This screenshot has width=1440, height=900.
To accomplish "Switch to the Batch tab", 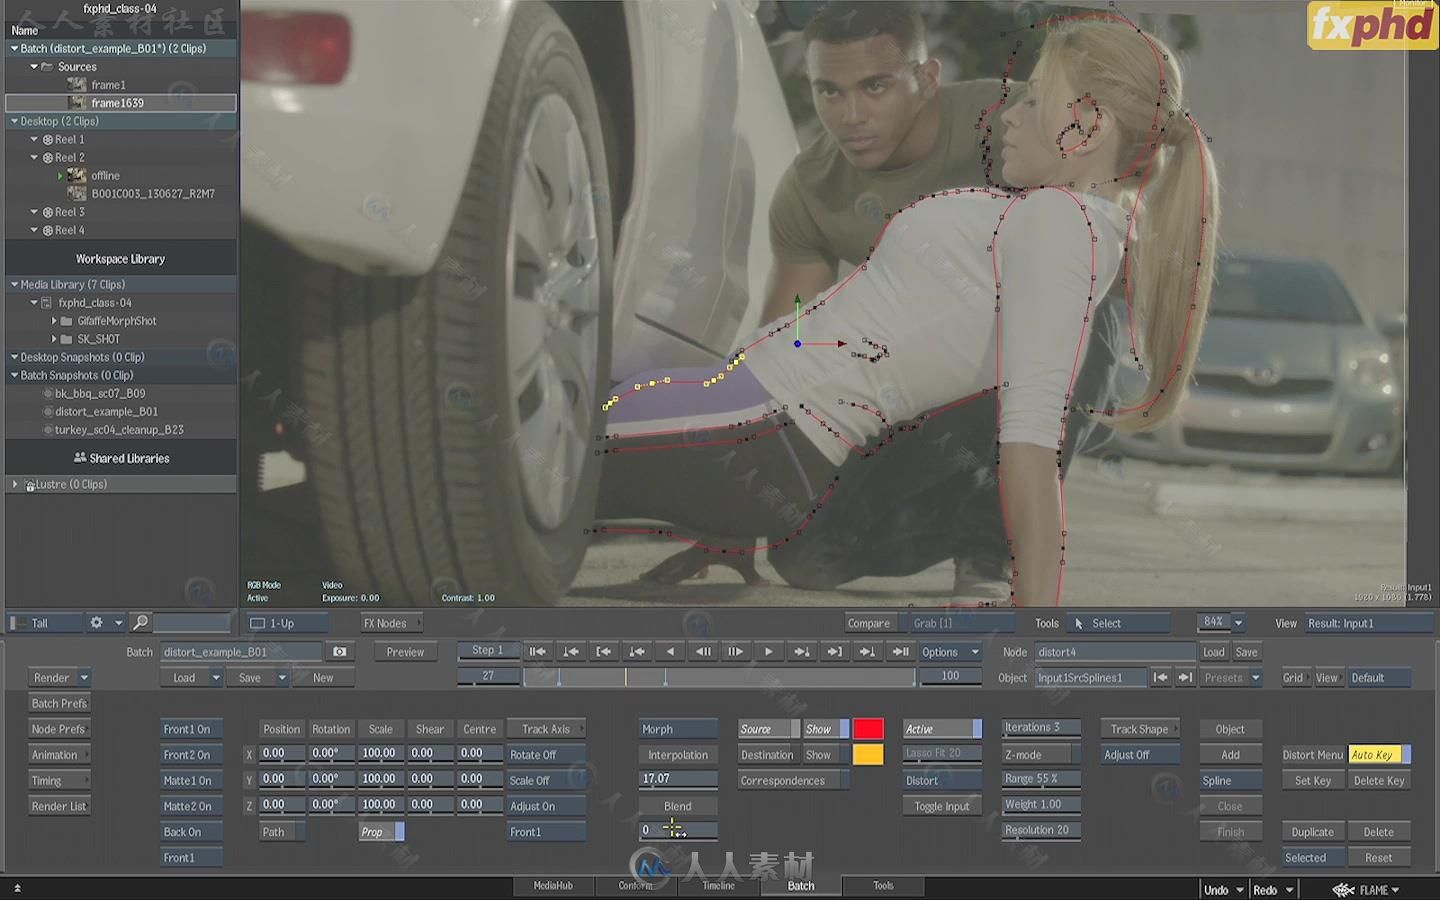I will point(801,886).
